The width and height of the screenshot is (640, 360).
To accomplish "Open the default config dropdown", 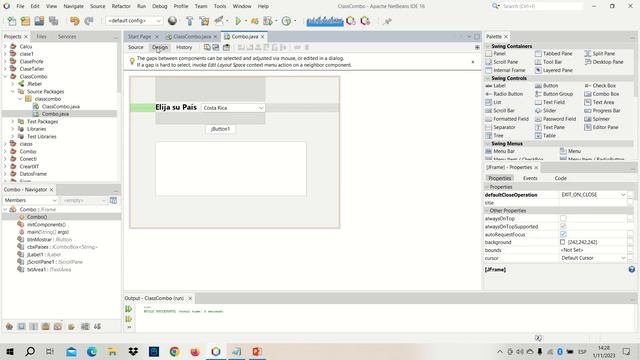I will point(134,21).
